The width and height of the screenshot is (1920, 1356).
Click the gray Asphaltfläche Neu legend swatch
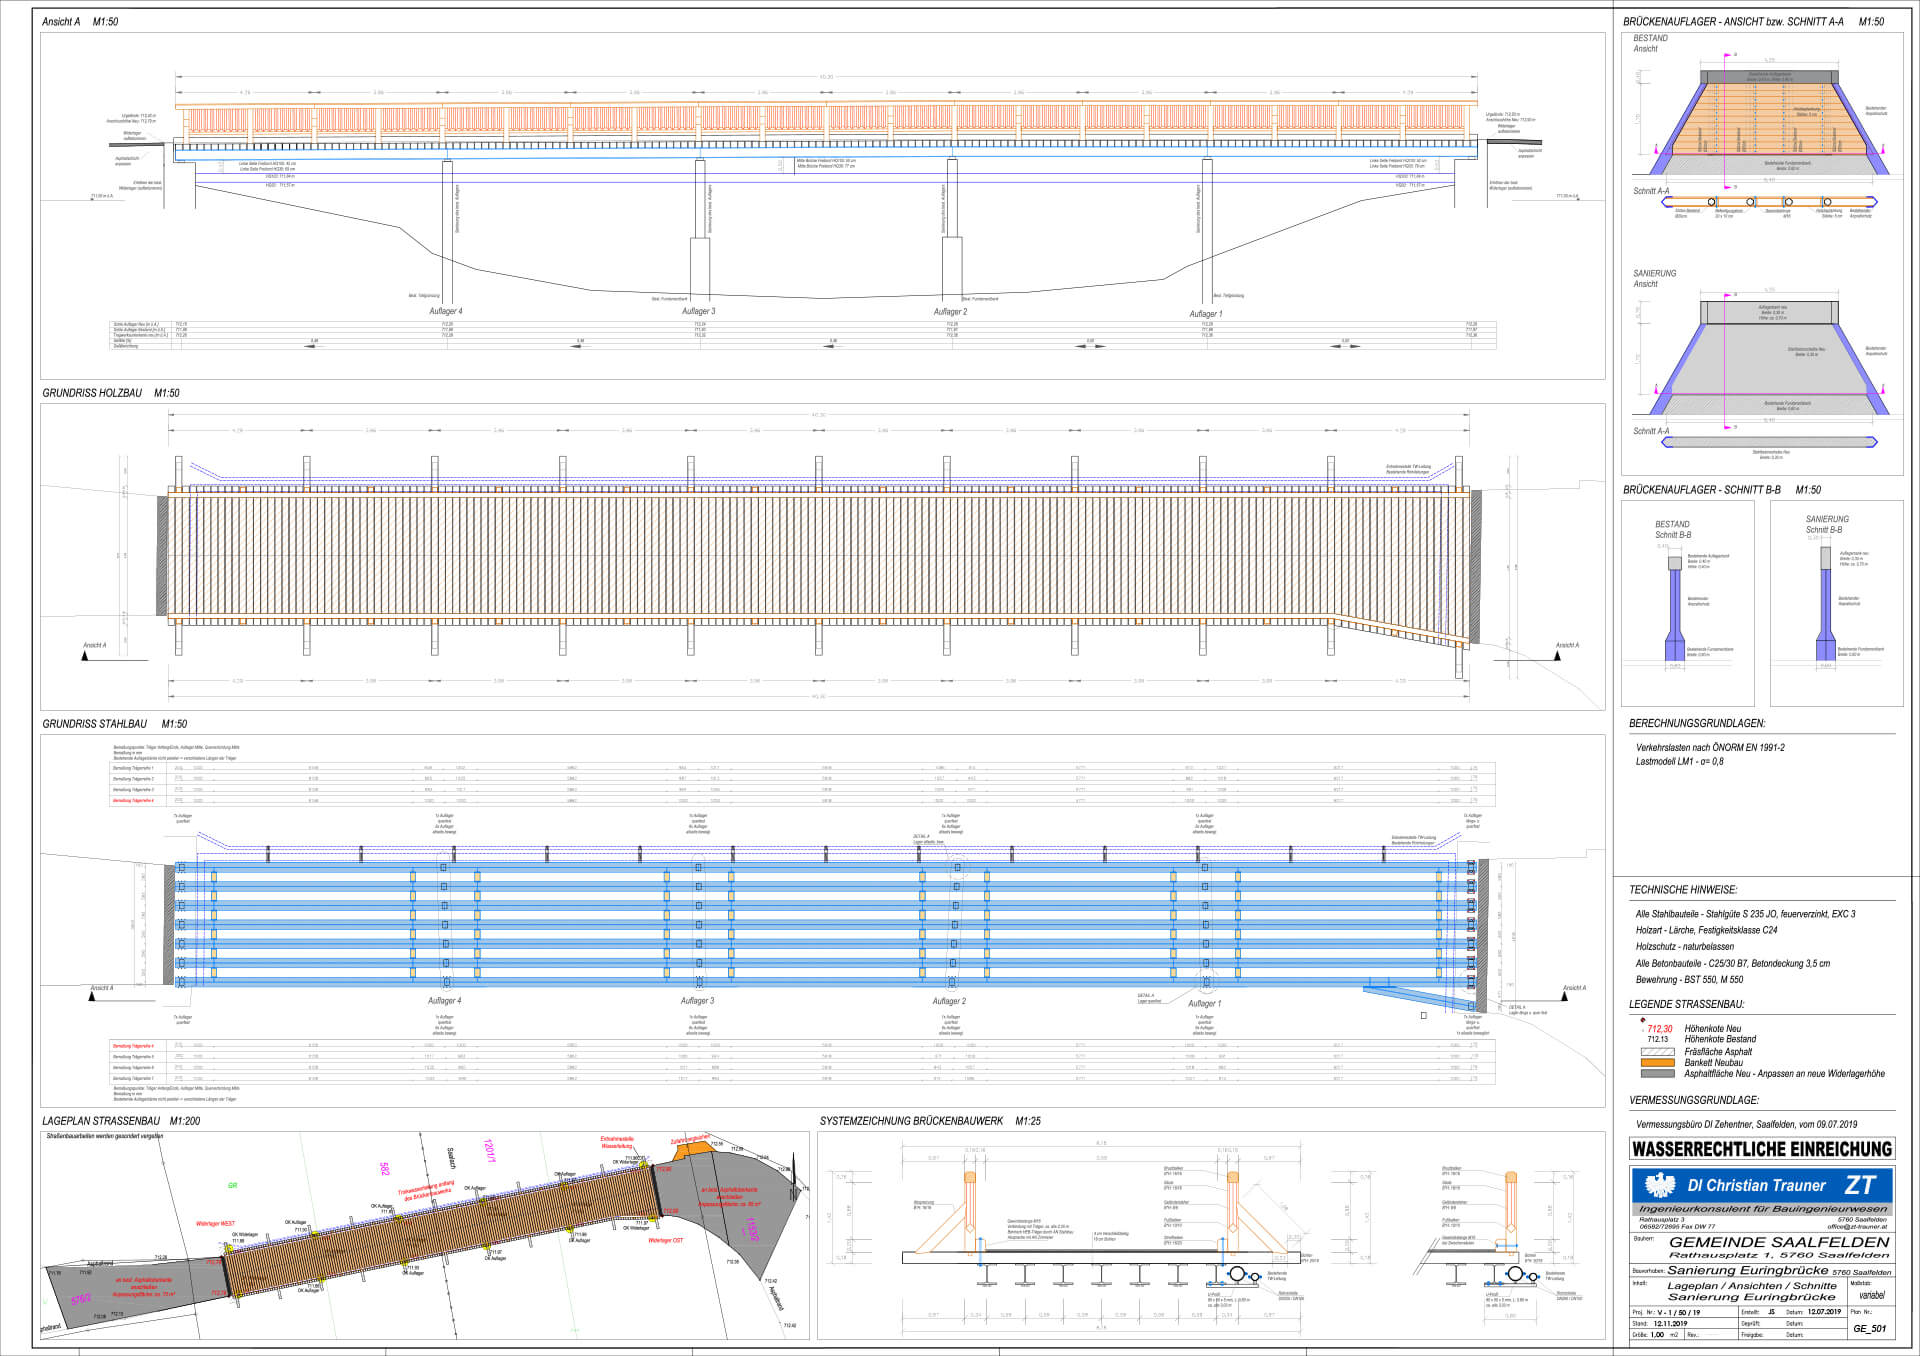[1657, 1074]
